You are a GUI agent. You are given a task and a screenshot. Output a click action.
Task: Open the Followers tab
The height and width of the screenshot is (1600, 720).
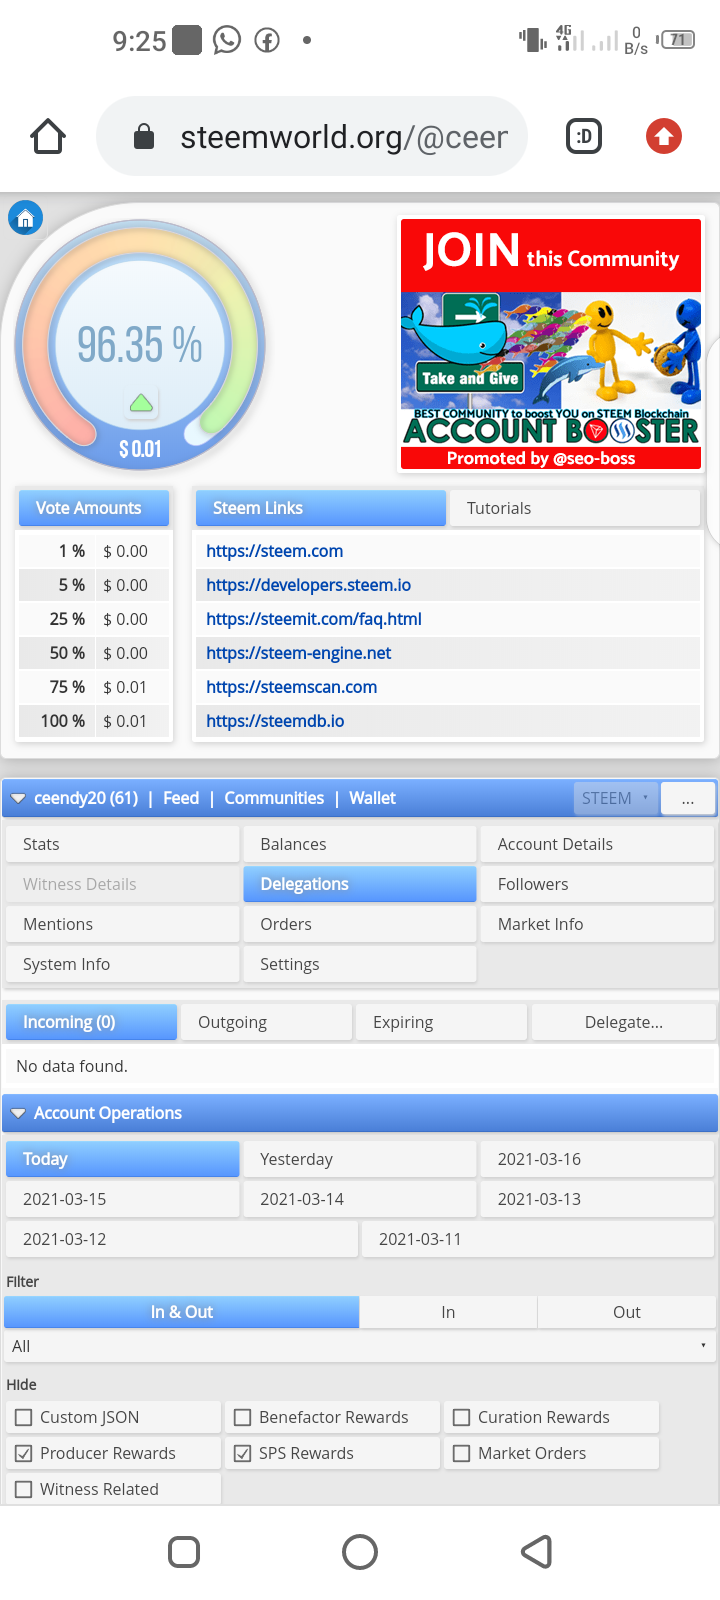click(597, 884)
